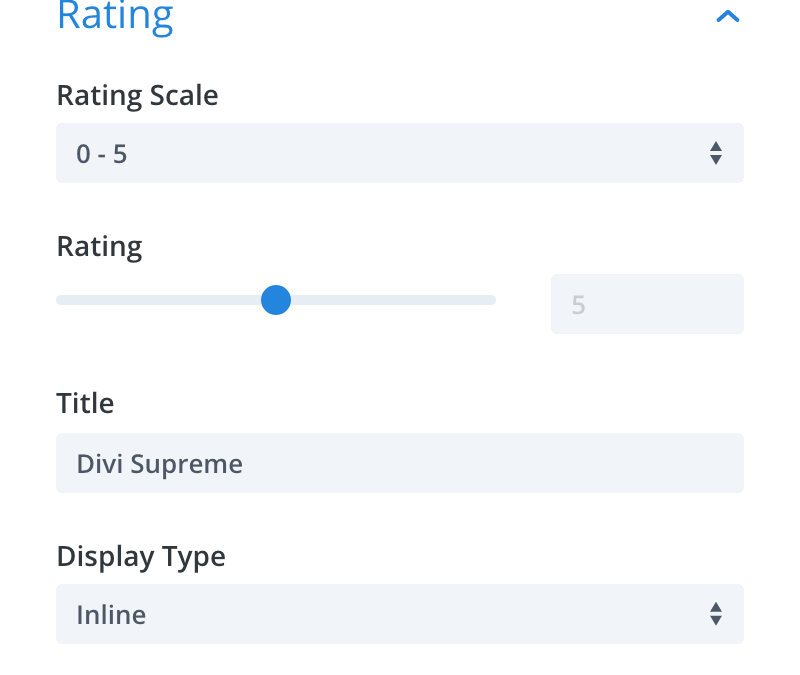Viewport: 800px width, 675px height.
Task: Open the Display Type dropdown
Action: pos(399,614)
